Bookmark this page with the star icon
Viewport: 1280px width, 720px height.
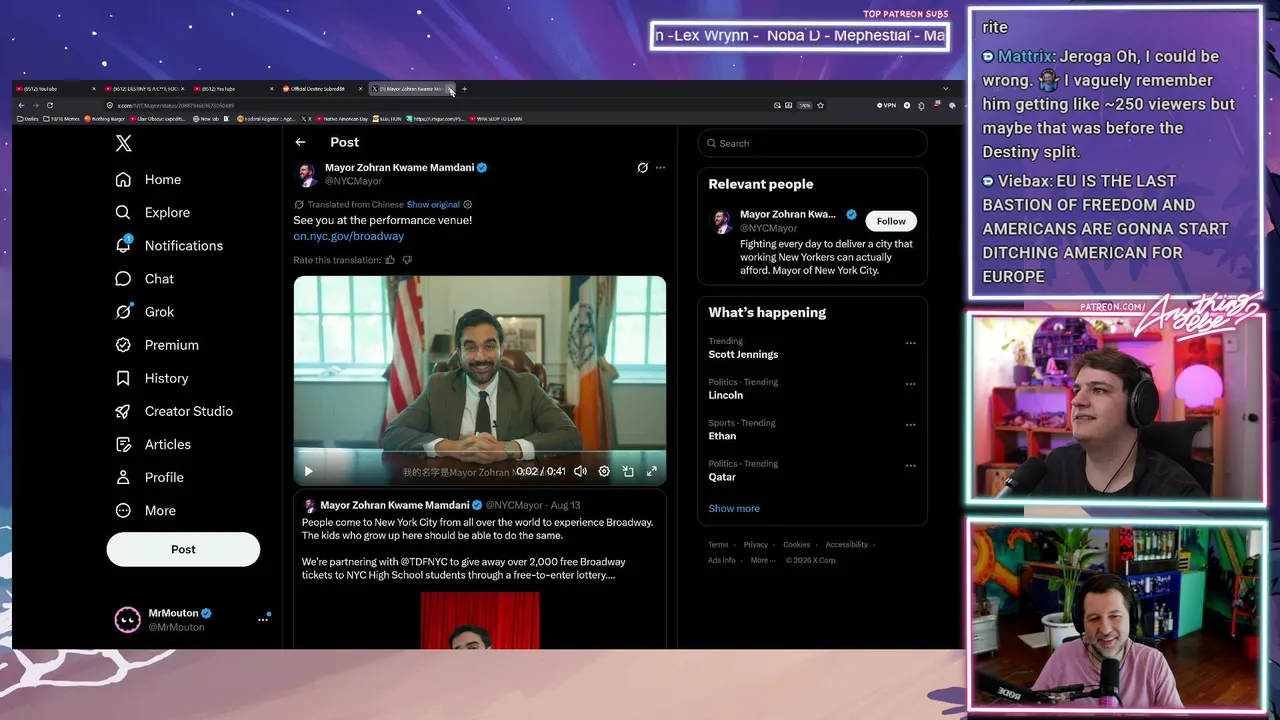[x=821, y=105]
